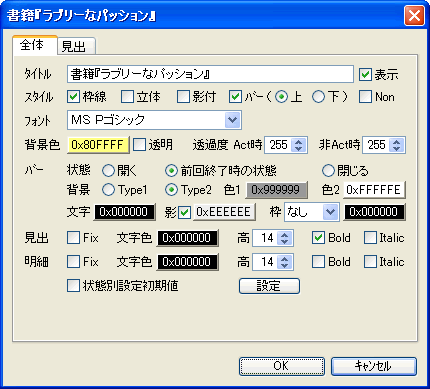Enable the 状態別設定初期値 checkbox
The image size is (430, 389).
73,286
